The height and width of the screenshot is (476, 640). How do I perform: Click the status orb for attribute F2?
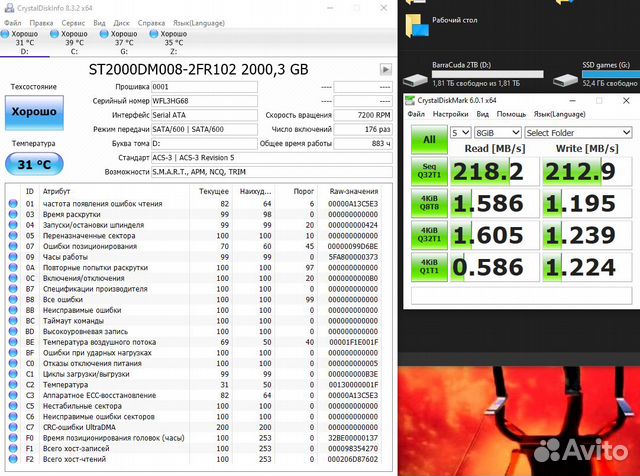coord(13,458)
